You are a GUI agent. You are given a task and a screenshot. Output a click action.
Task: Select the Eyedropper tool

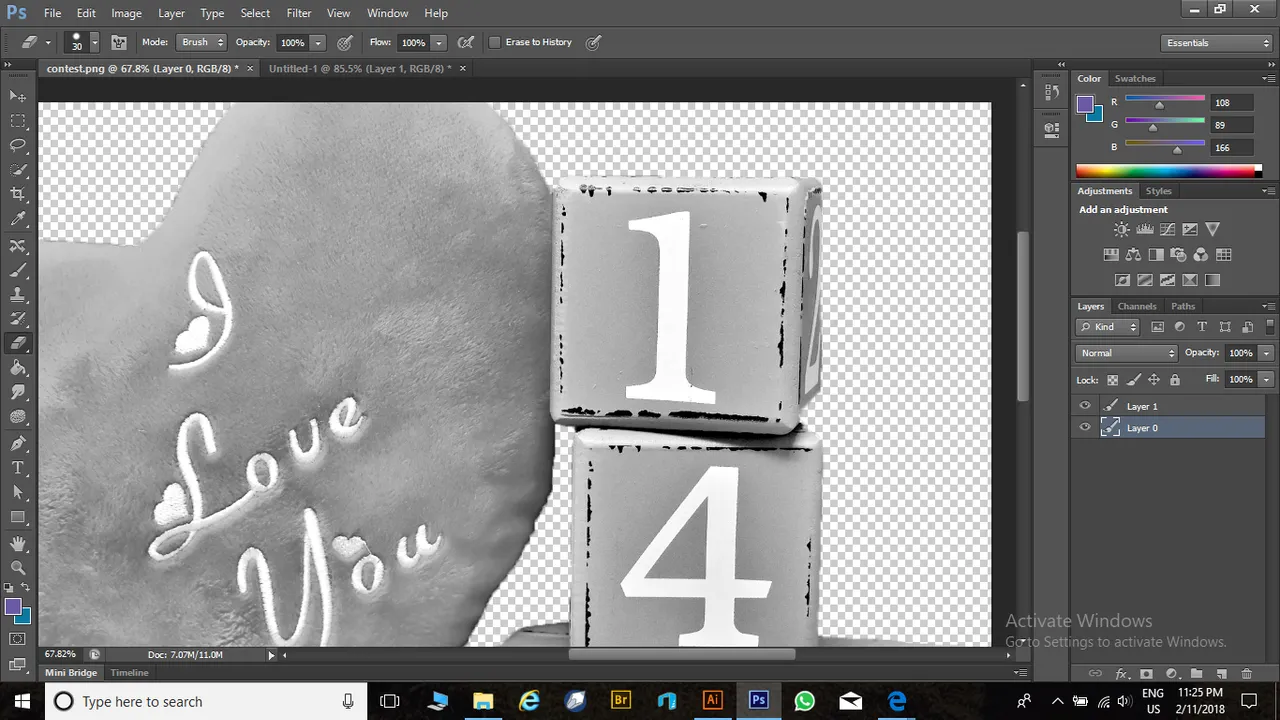18,219
